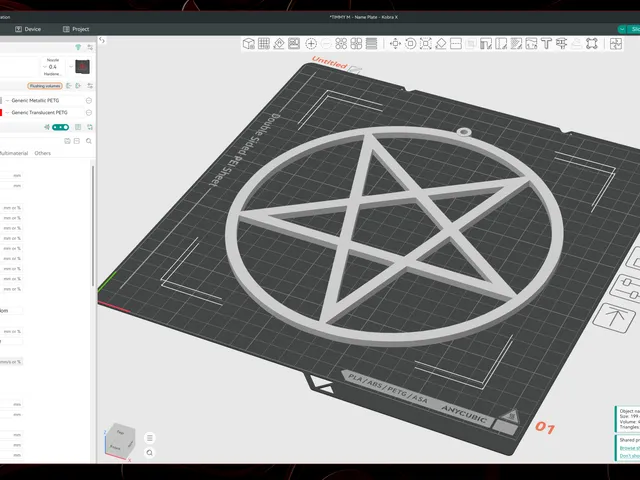Edit the Generic Translucent PETG filament preset
Image resolution: width=640 pixels, height=480 pixels.
tap(89, 113)
